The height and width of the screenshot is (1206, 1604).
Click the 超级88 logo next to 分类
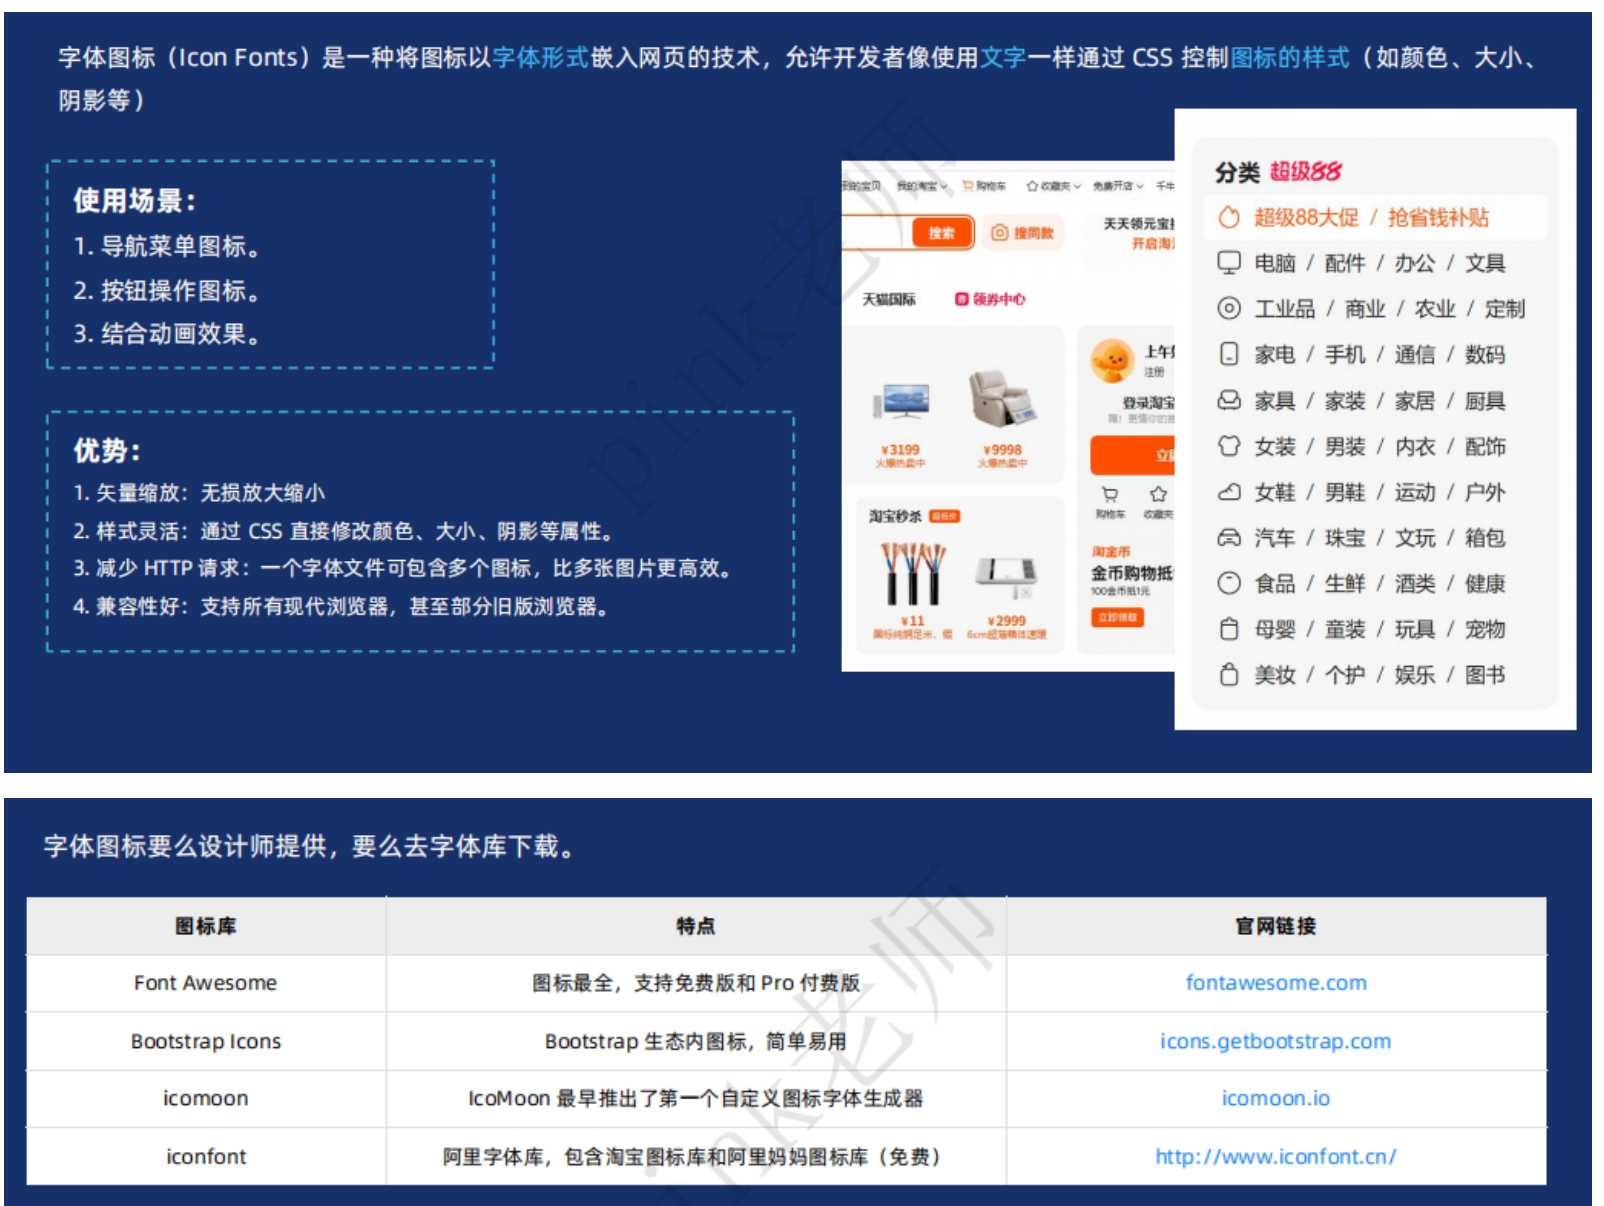[1306, 171]
